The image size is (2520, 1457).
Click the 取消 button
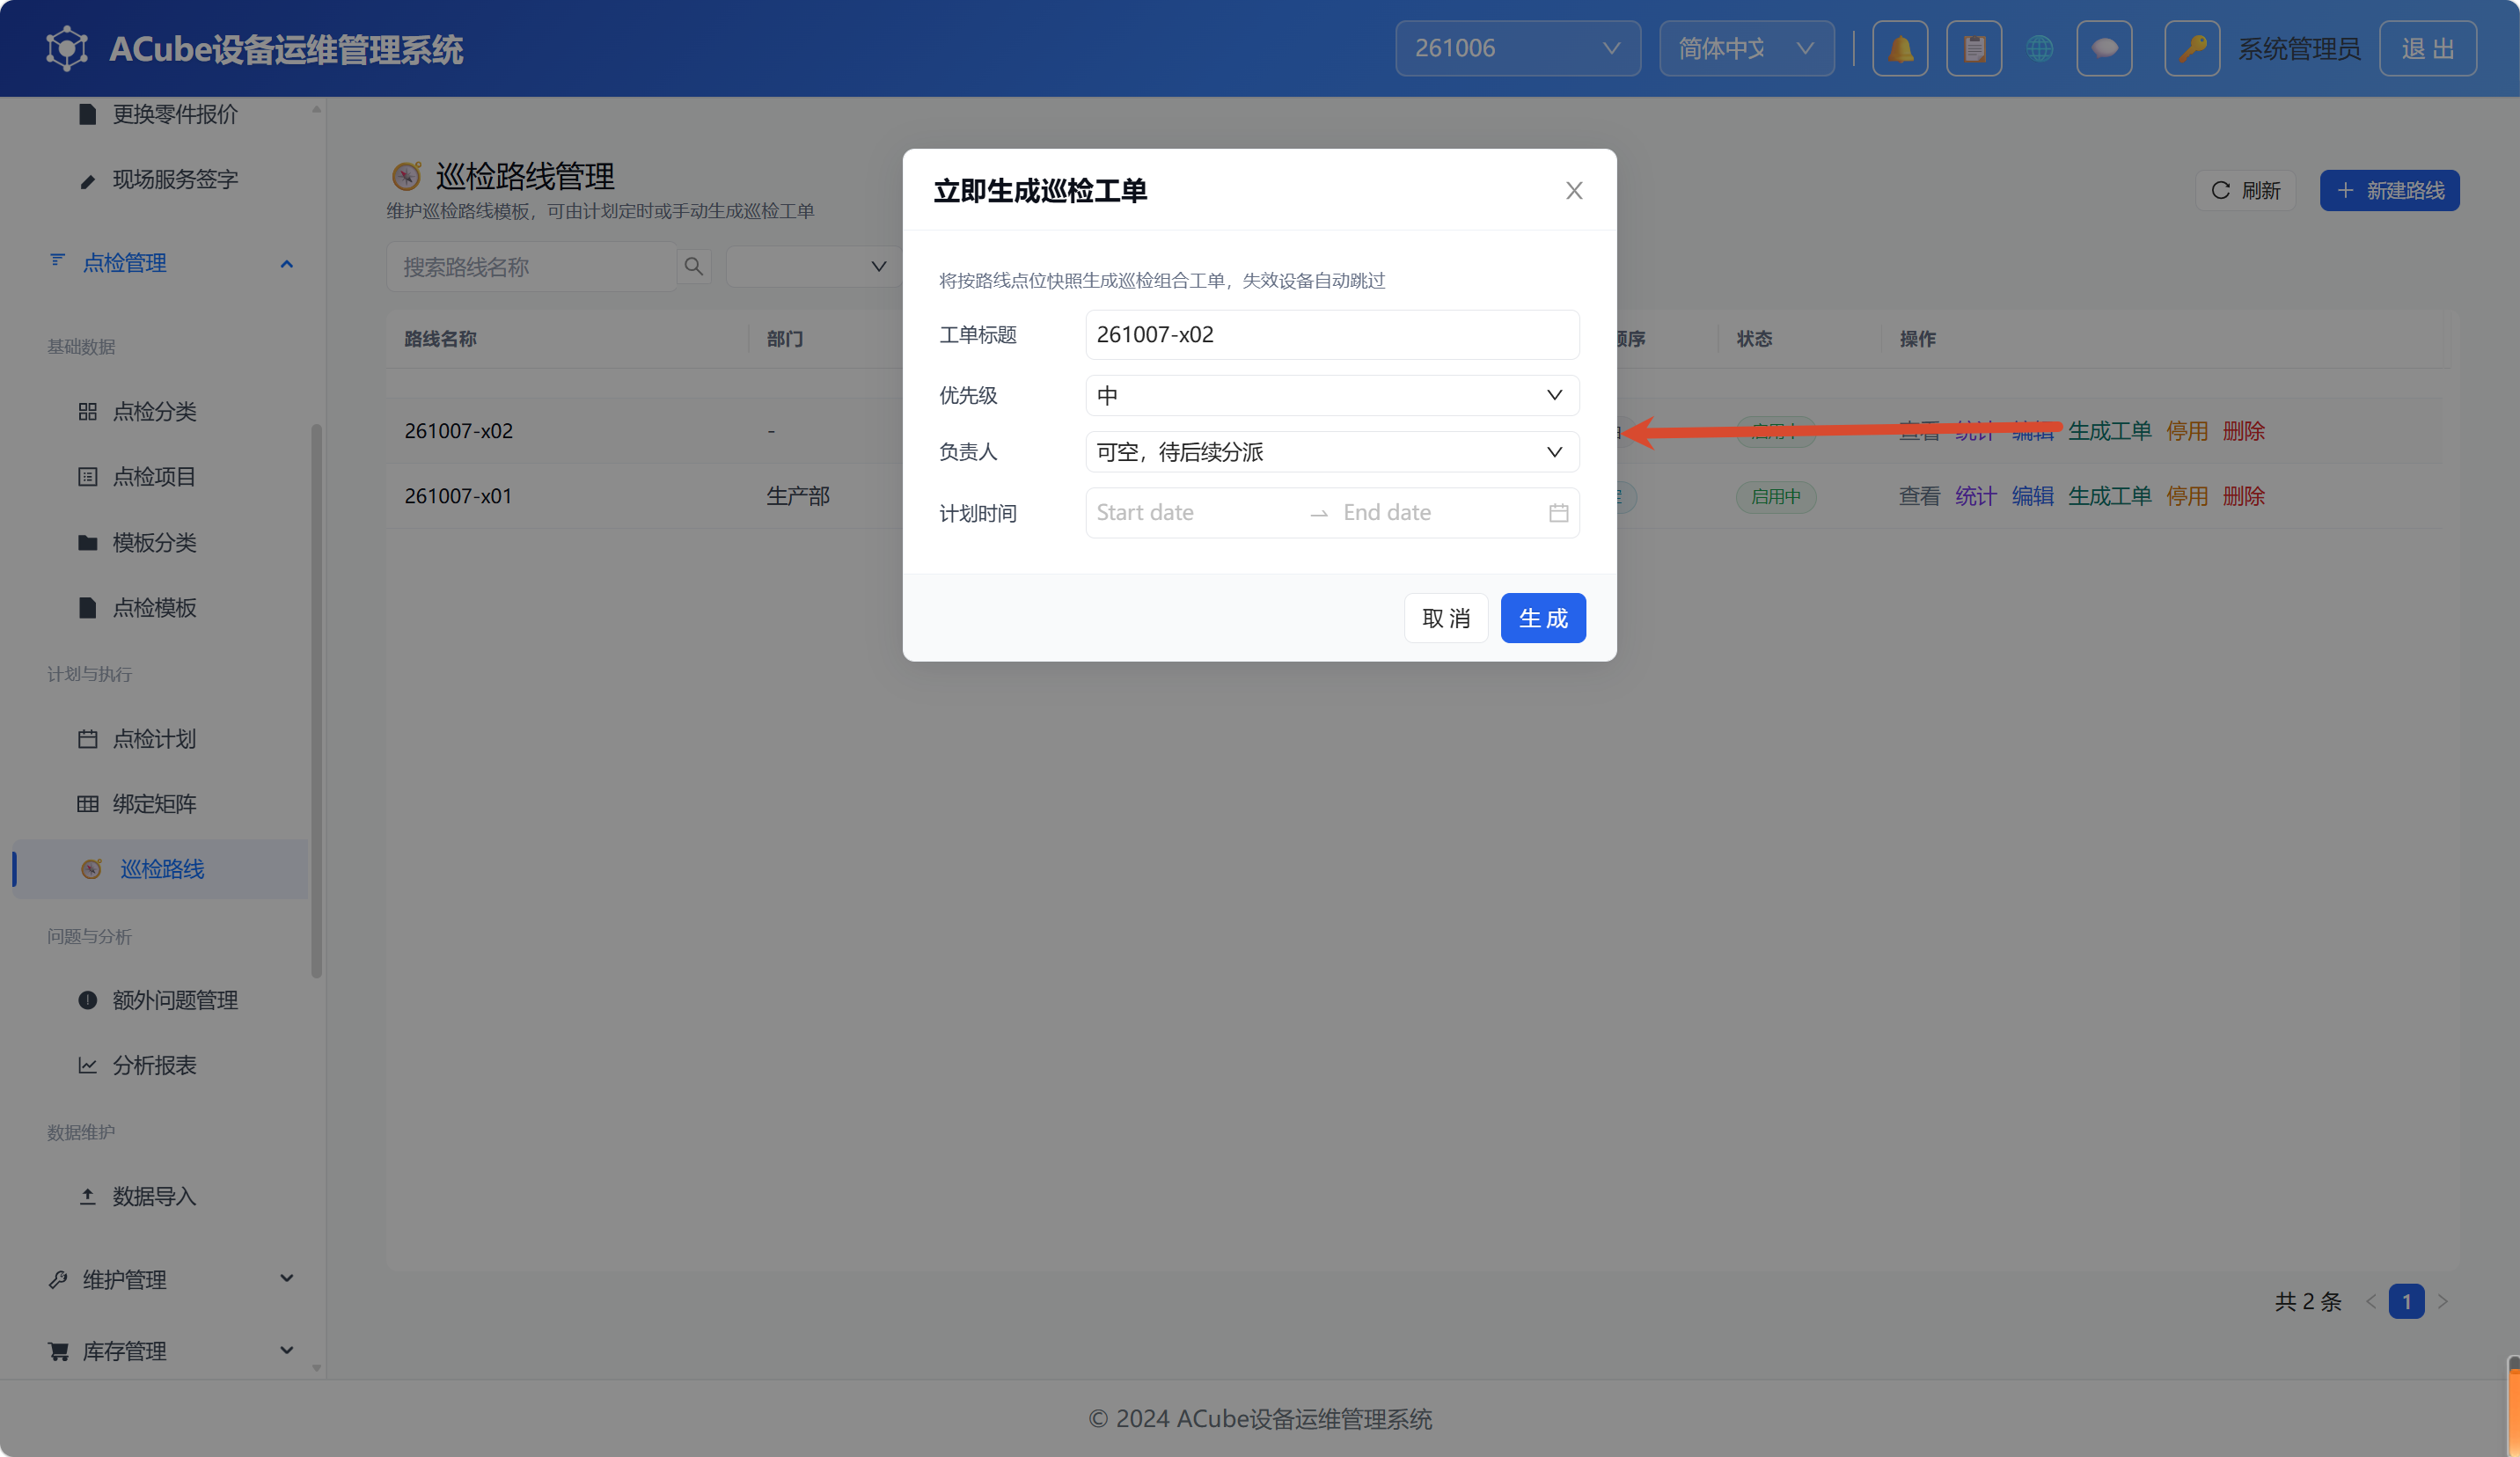pyautogui.click(x=1446, y=618)
